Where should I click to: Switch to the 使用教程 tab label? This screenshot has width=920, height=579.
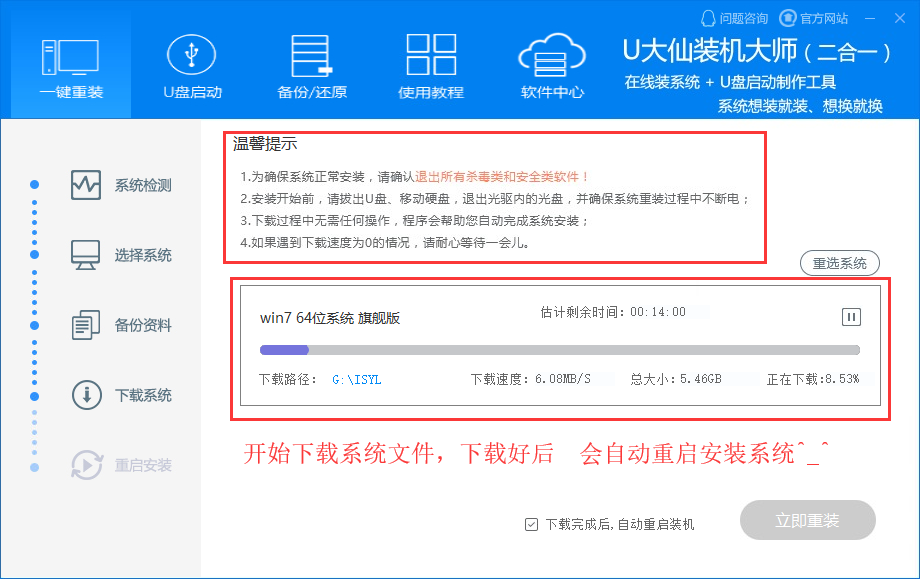[x=431, y=92]
